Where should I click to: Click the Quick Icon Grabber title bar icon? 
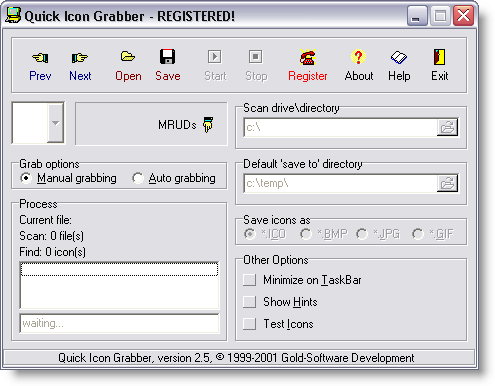13,15
